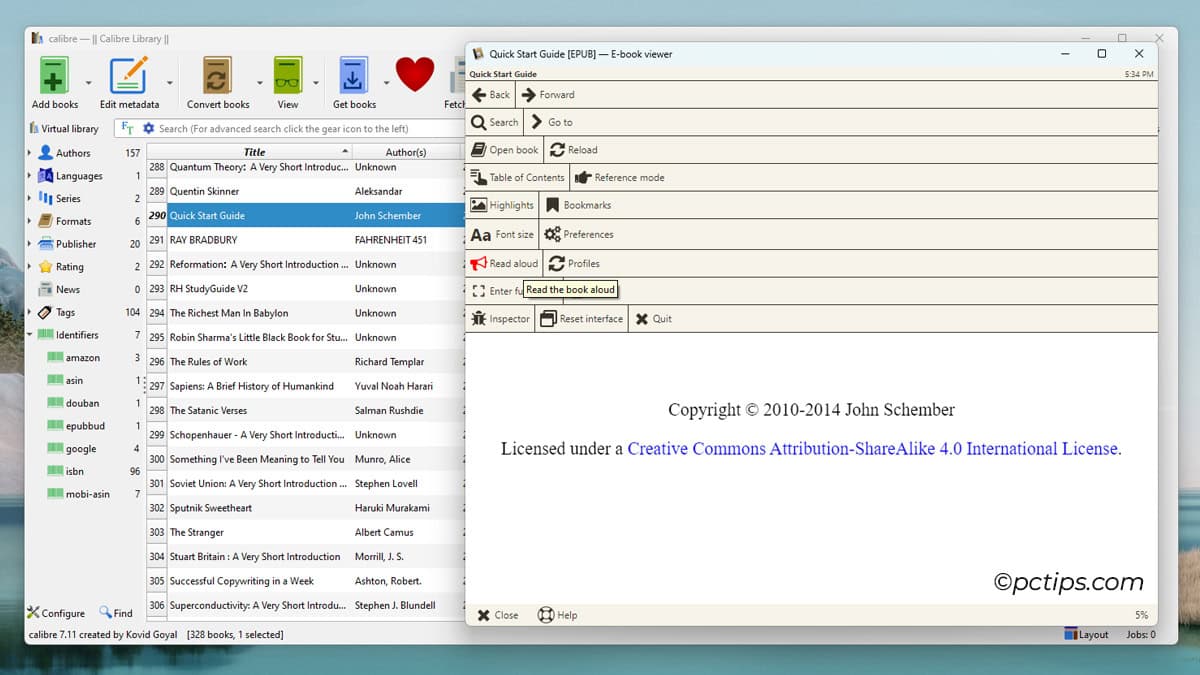Click the 5% reading progress indicator
This screenshot has height=675, width=1200.
1140,614
